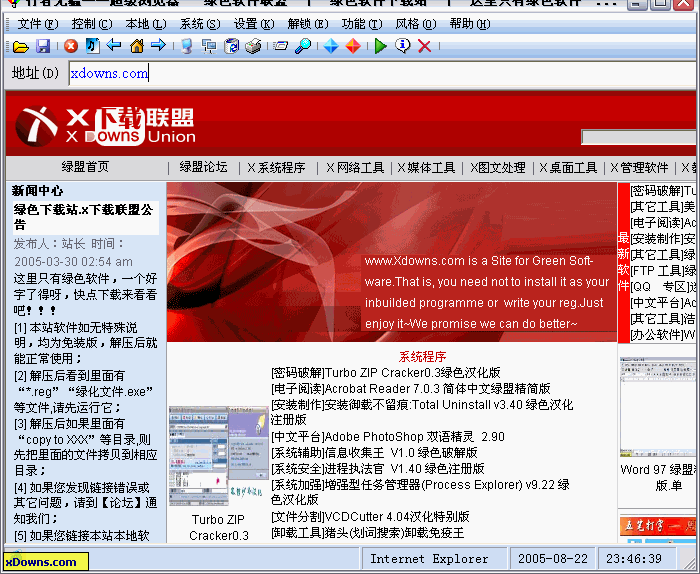
Task: Click the printer icon
Action: (253, 46)
